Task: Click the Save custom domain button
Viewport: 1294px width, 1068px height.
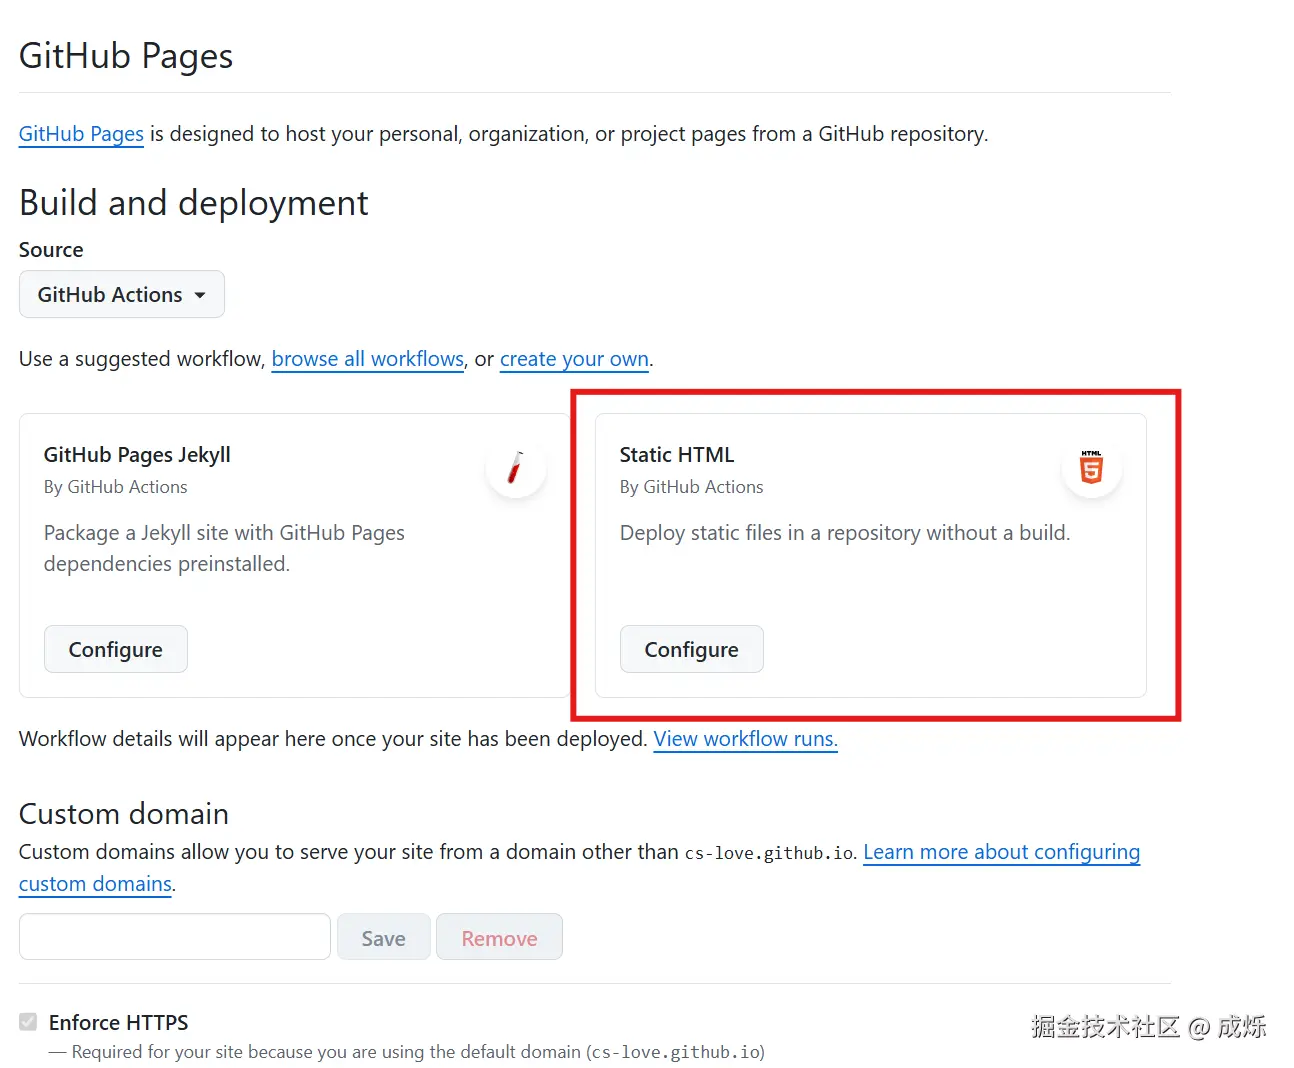Action: pyautogui.click(x=384, y=937)
